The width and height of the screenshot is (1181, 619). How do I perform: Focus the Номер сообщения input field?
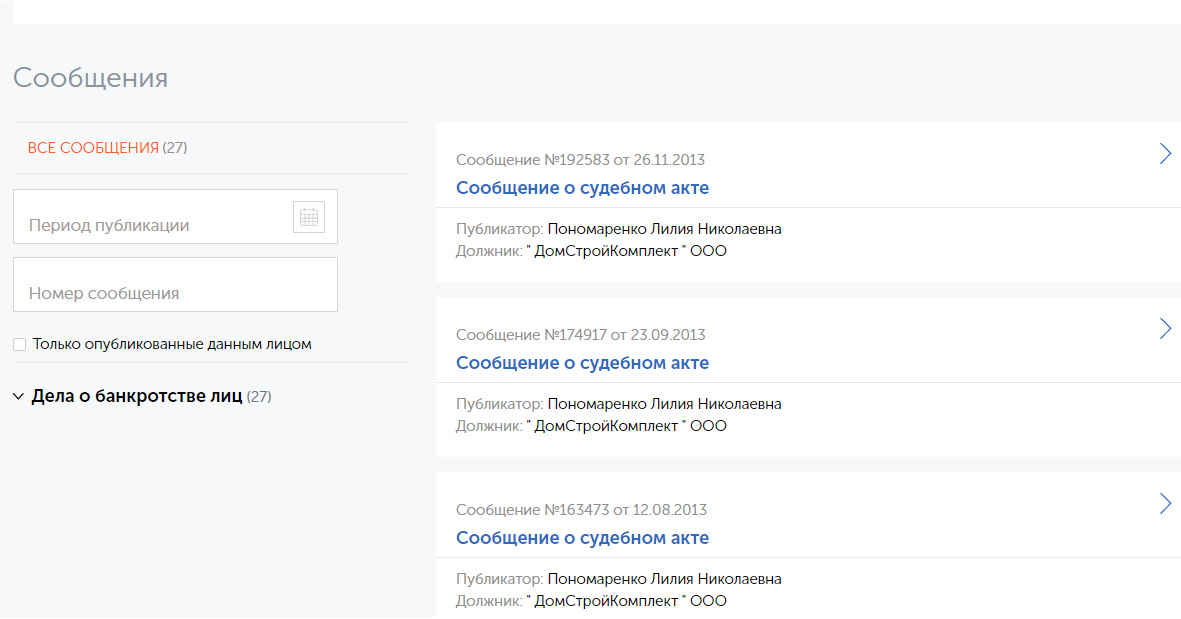(x=175, y=285)
